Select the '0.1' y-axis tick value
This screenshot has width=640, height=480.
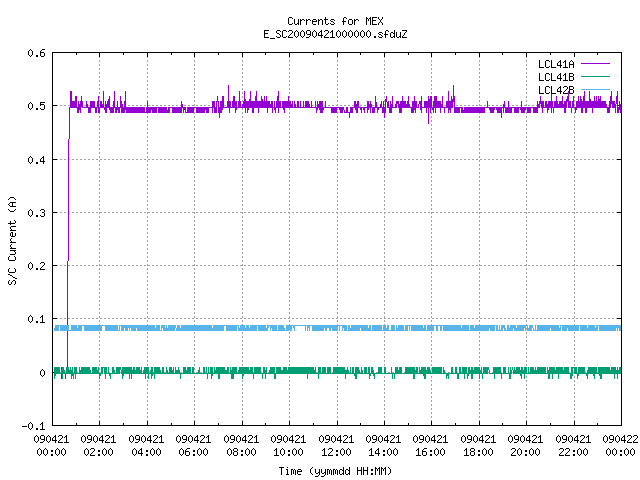(36, 319)
